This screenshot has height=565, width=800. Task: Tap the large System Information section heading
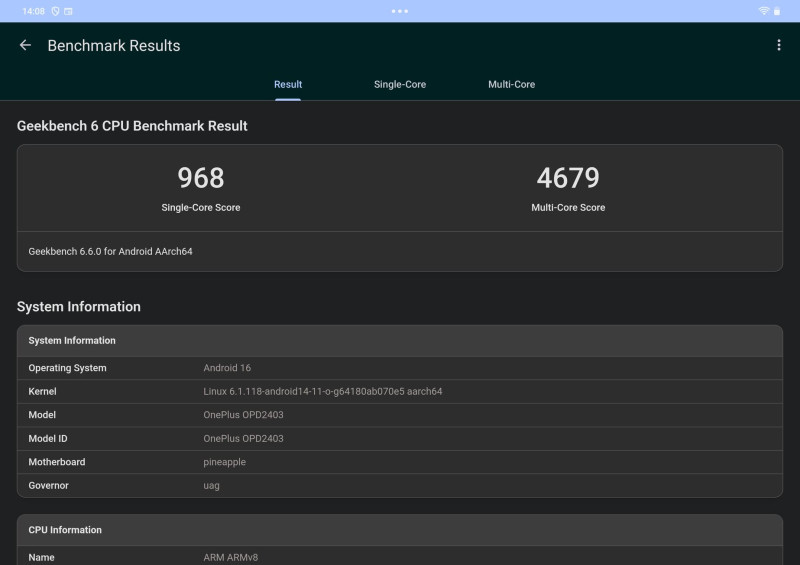(79, 307)
